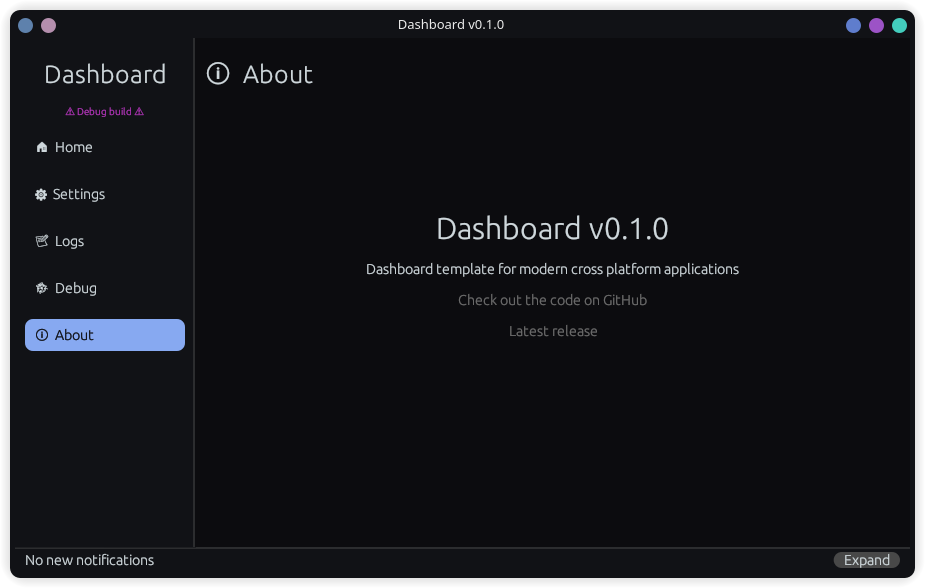Viewport: 925px width, 588px height.
Task: Click the 'Dashboard' sidebar title
Action: [x=105, y=74]
